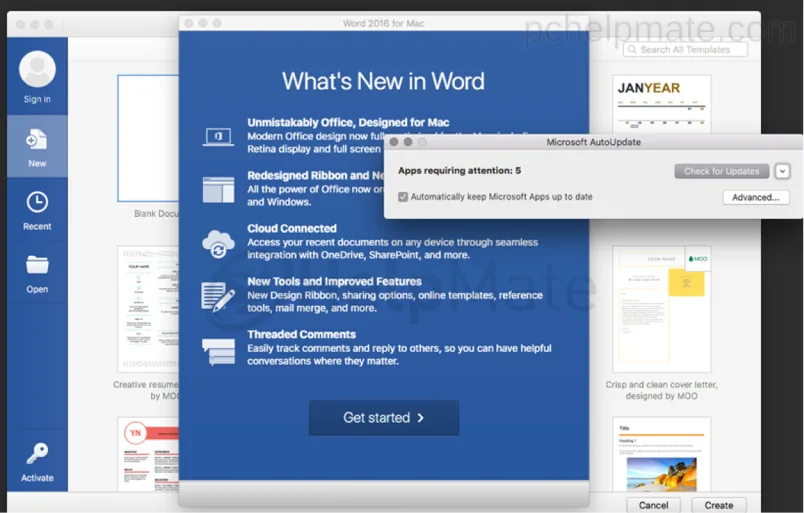Viewport: 804px width, 513px height.
Task: Click the Create button
Action: coord(718,505)
